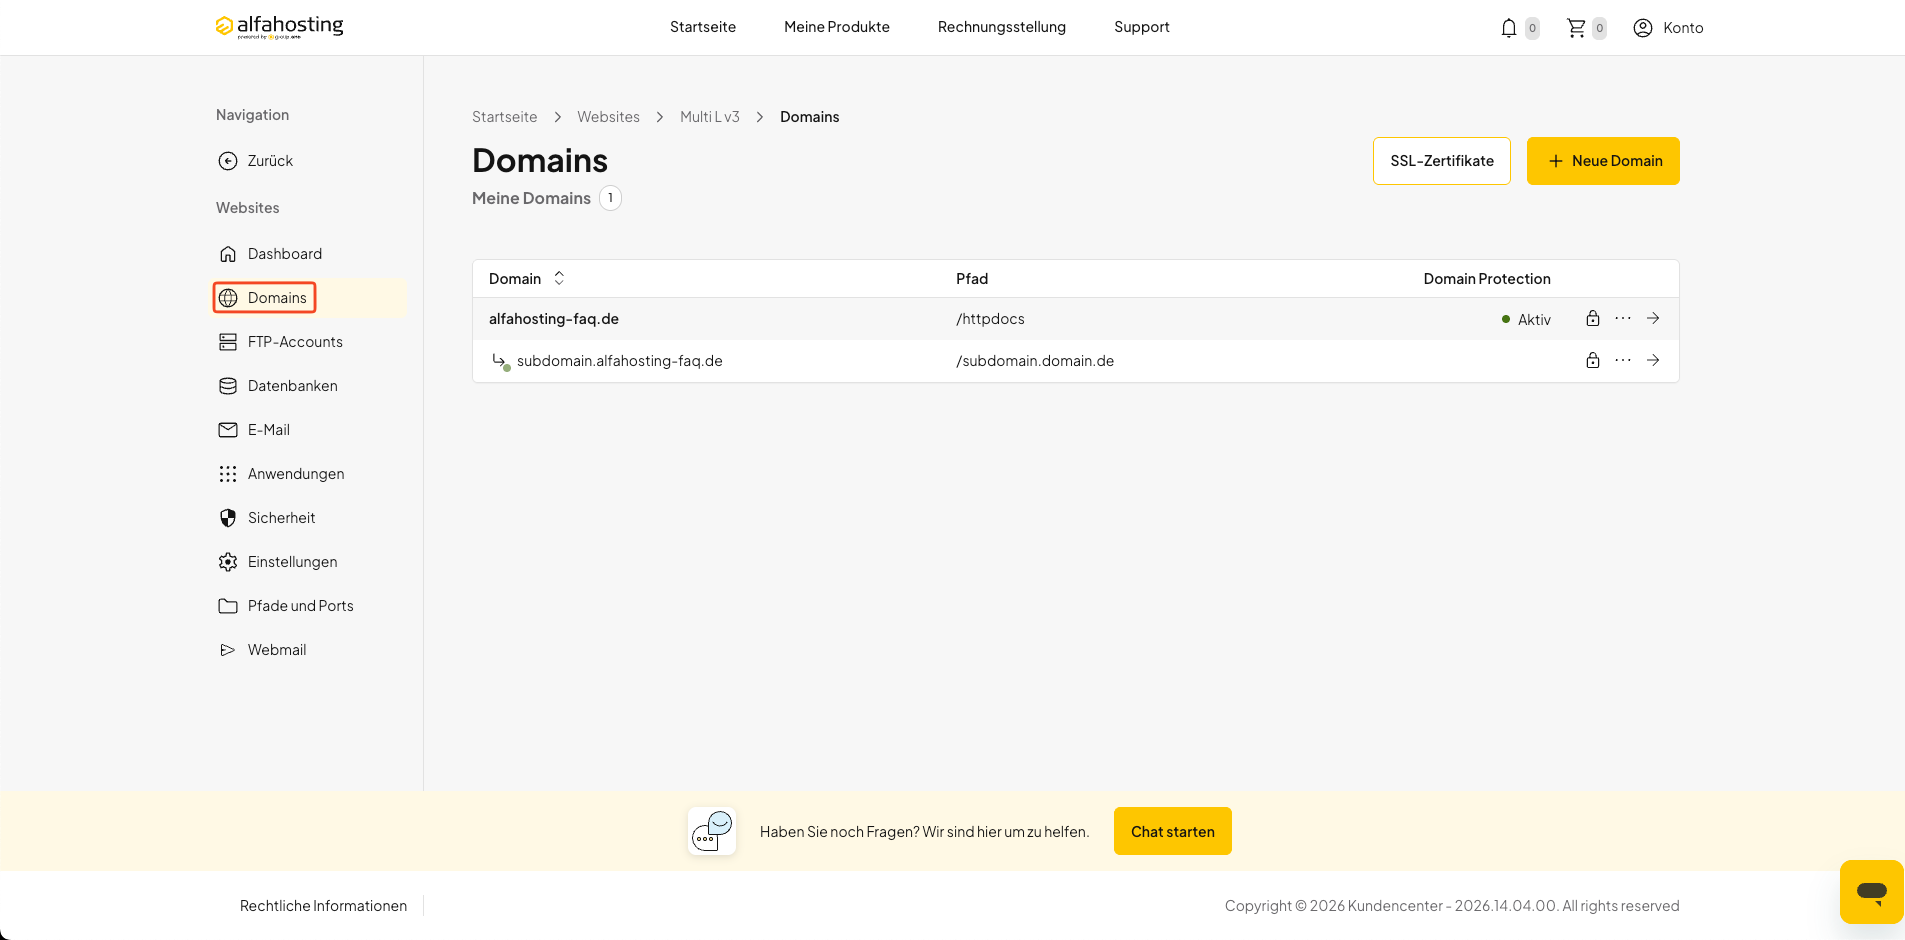Open Rechnungsstellung menu
Image resolution: width=1905 pixels, height=940 pixels.
[1002, 27]
